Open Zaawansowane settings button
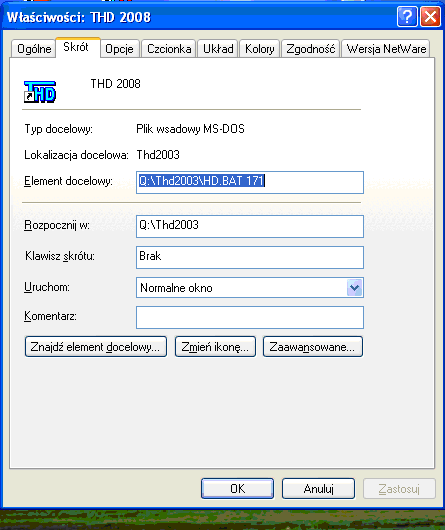Viewport: 445px width, 530px height. pyautogui.click(x=313, y=346)
